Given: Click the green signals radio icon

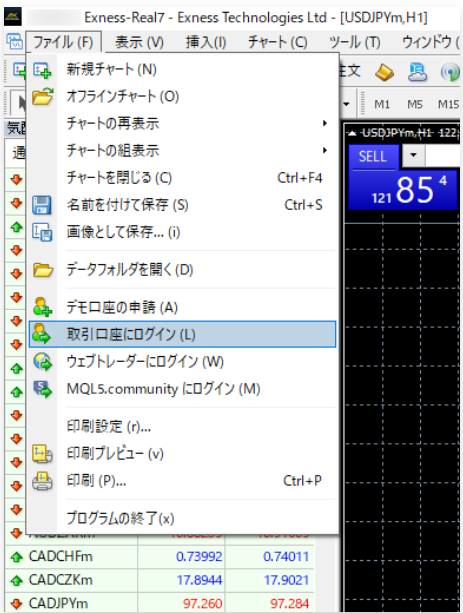Looking at the screenshot, I should 450,72.
